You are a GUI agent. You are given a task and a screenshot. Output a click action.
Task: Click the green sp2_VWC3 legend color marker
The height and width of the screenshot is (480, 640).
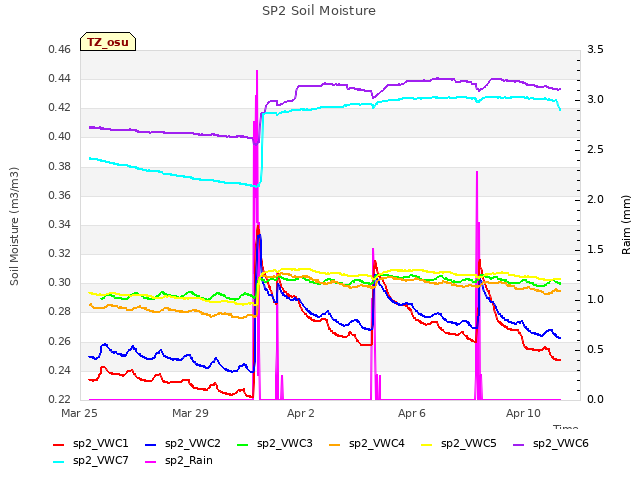pos(243,444)
